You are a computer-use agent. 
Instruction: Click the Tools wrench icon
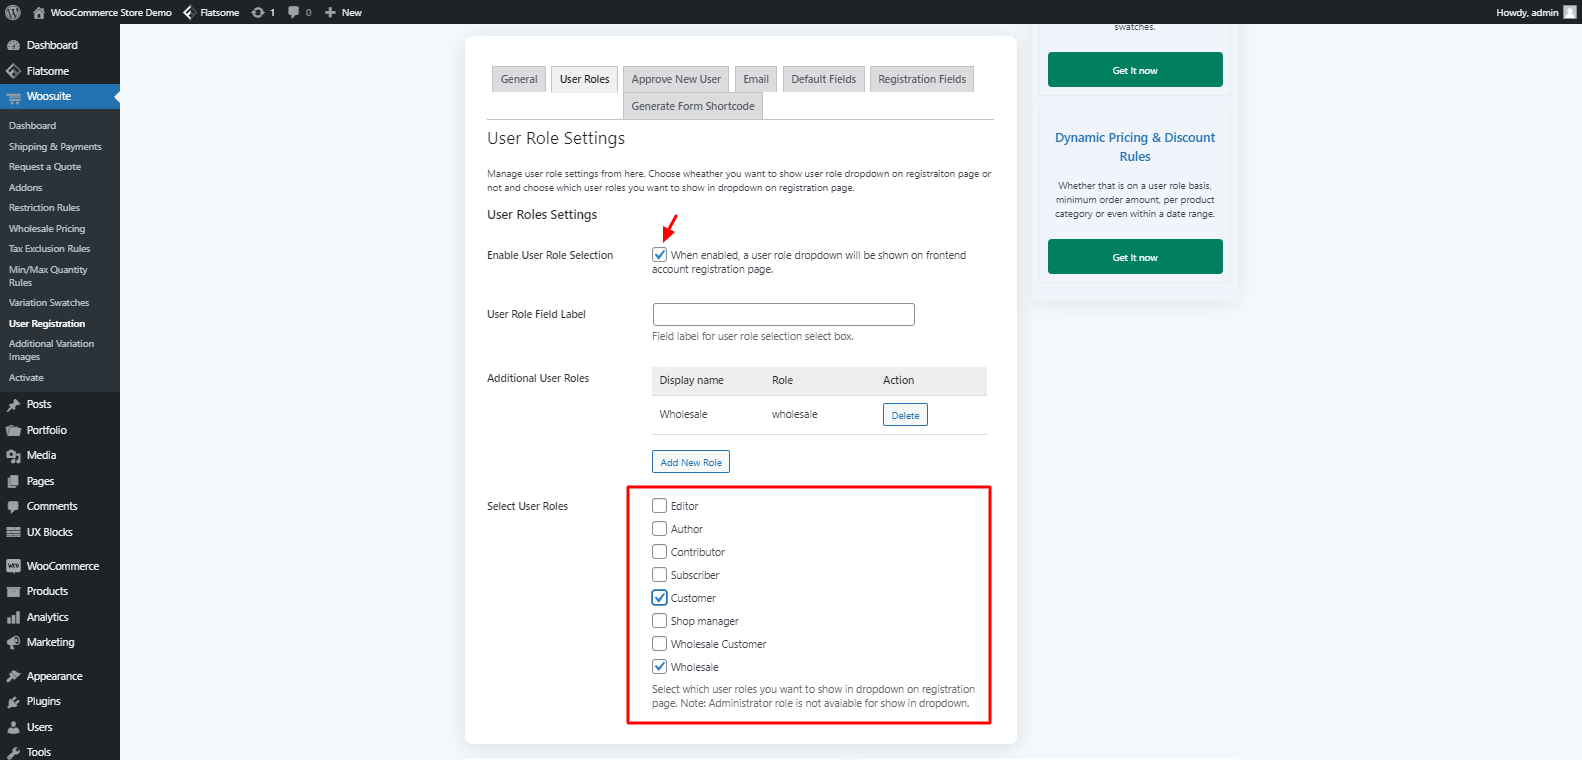point(13,753)
